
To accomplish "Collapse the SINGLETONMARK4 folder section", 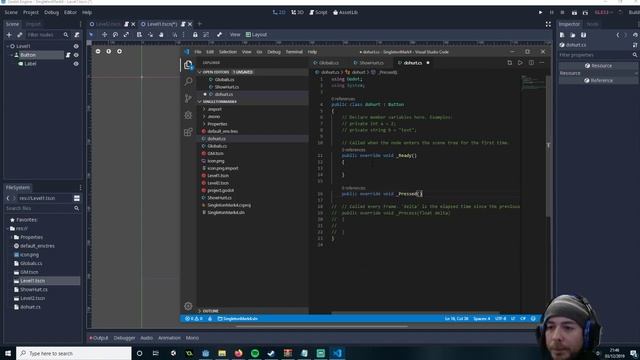I will [200, 102].
